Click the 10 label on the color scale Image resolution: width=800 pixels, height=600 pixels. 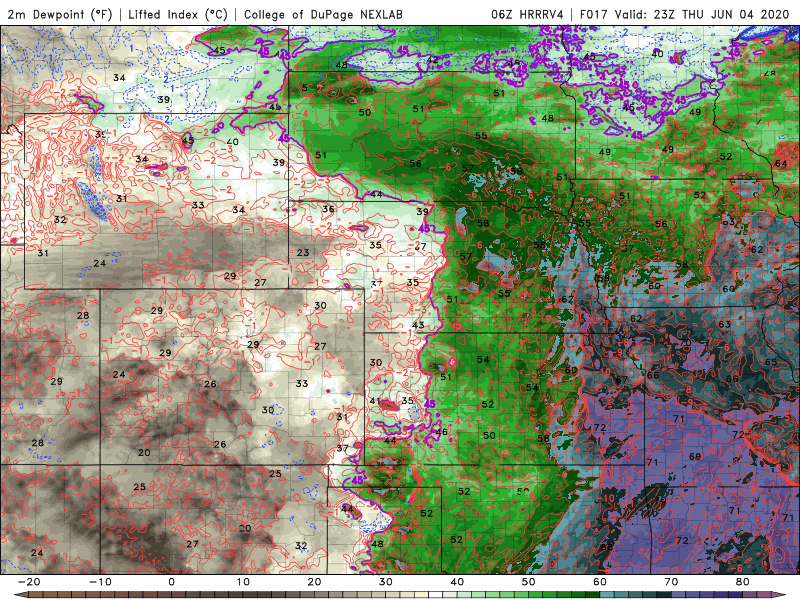[x=243, y=582]
